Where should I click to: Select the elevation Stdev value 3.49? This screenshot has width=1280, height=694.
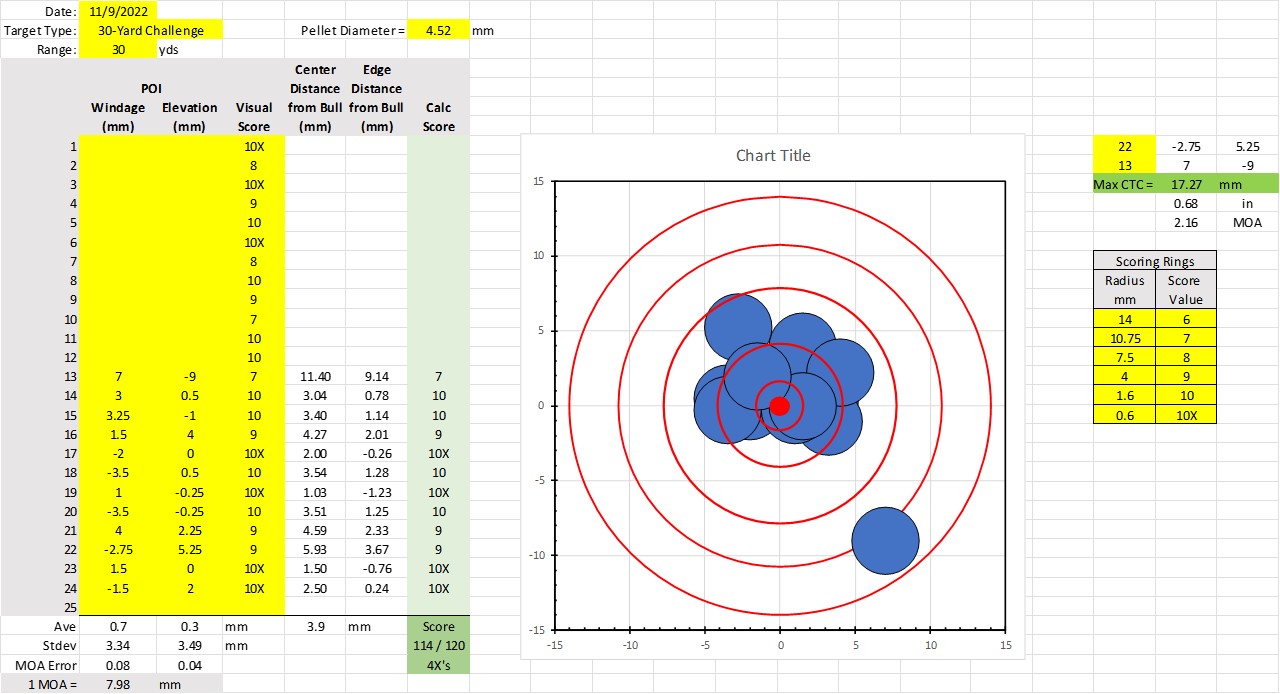[190, 646]
